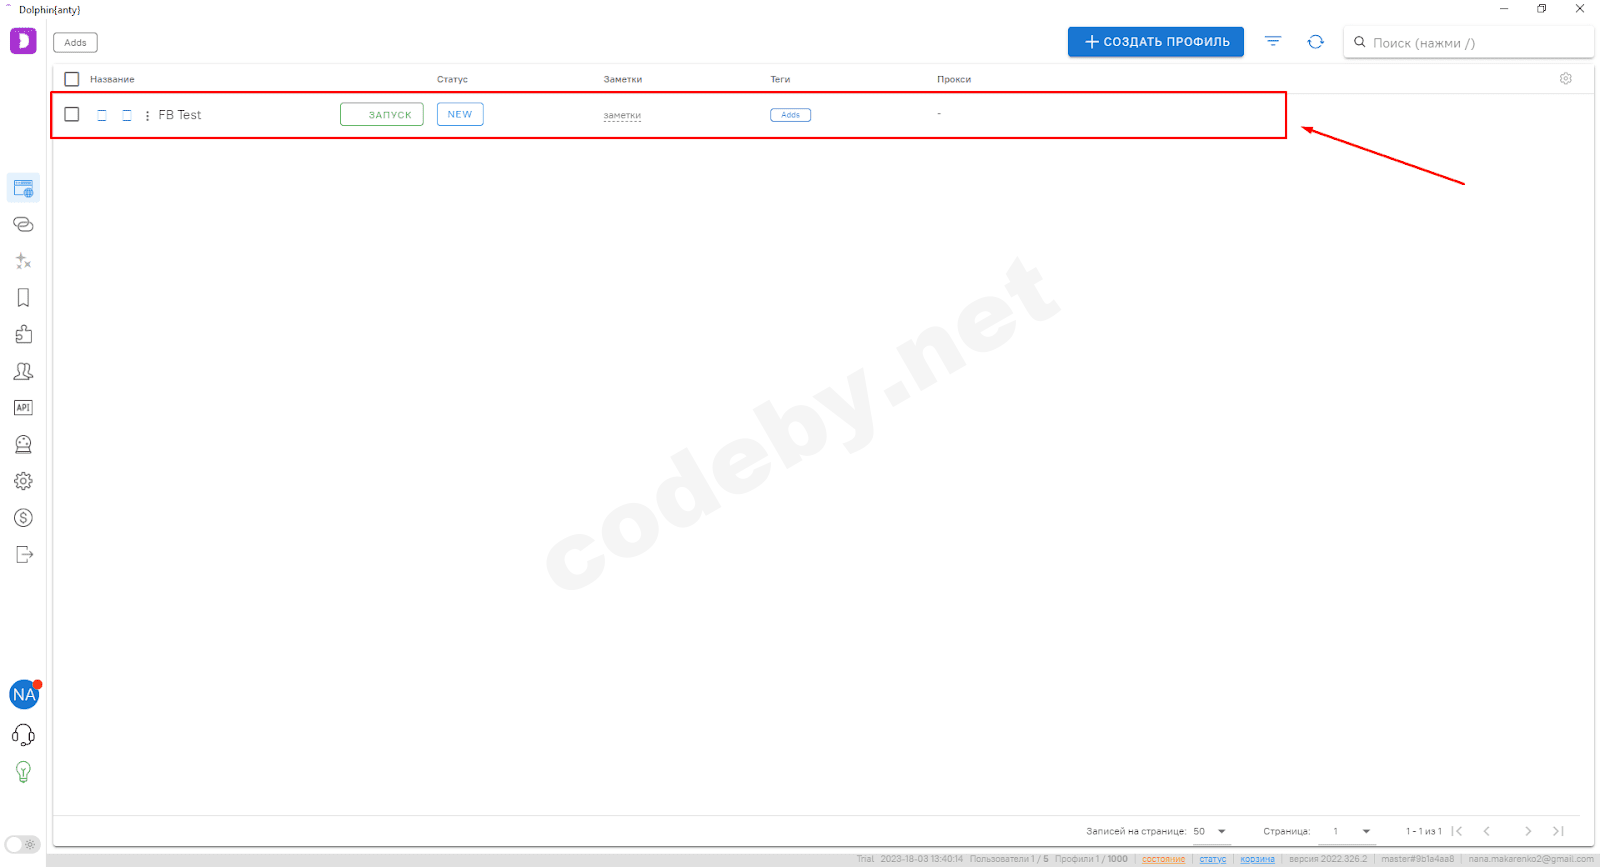Open the three-dot menu for FB Test
The image size is (1600, 867).
[x=147, y=115]
